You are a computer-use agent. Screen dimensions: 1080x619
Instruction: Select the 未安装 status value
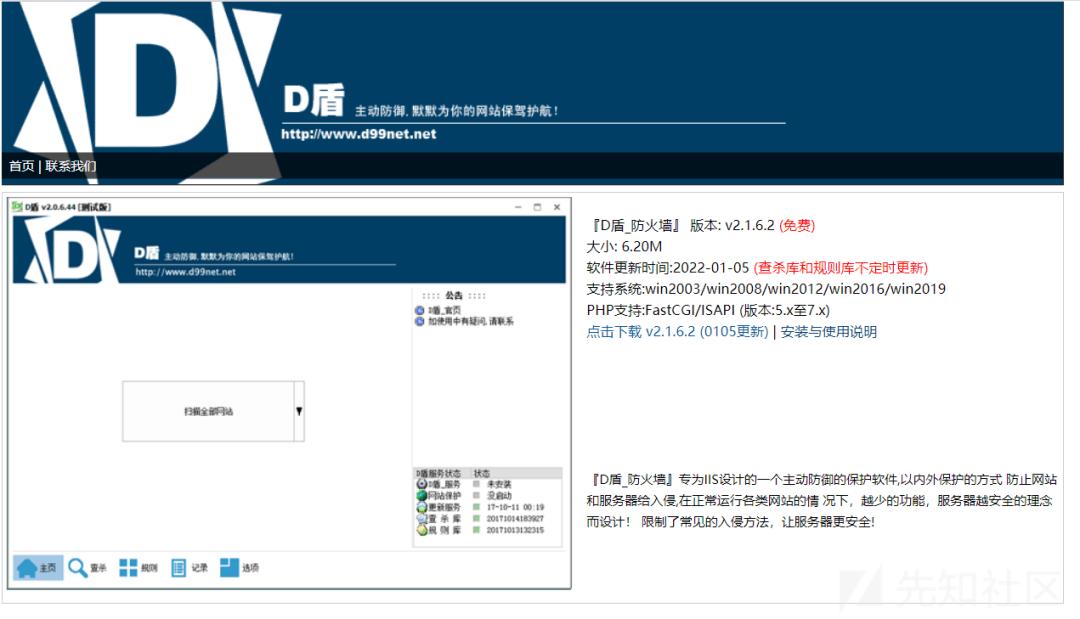tap(499, 484)
